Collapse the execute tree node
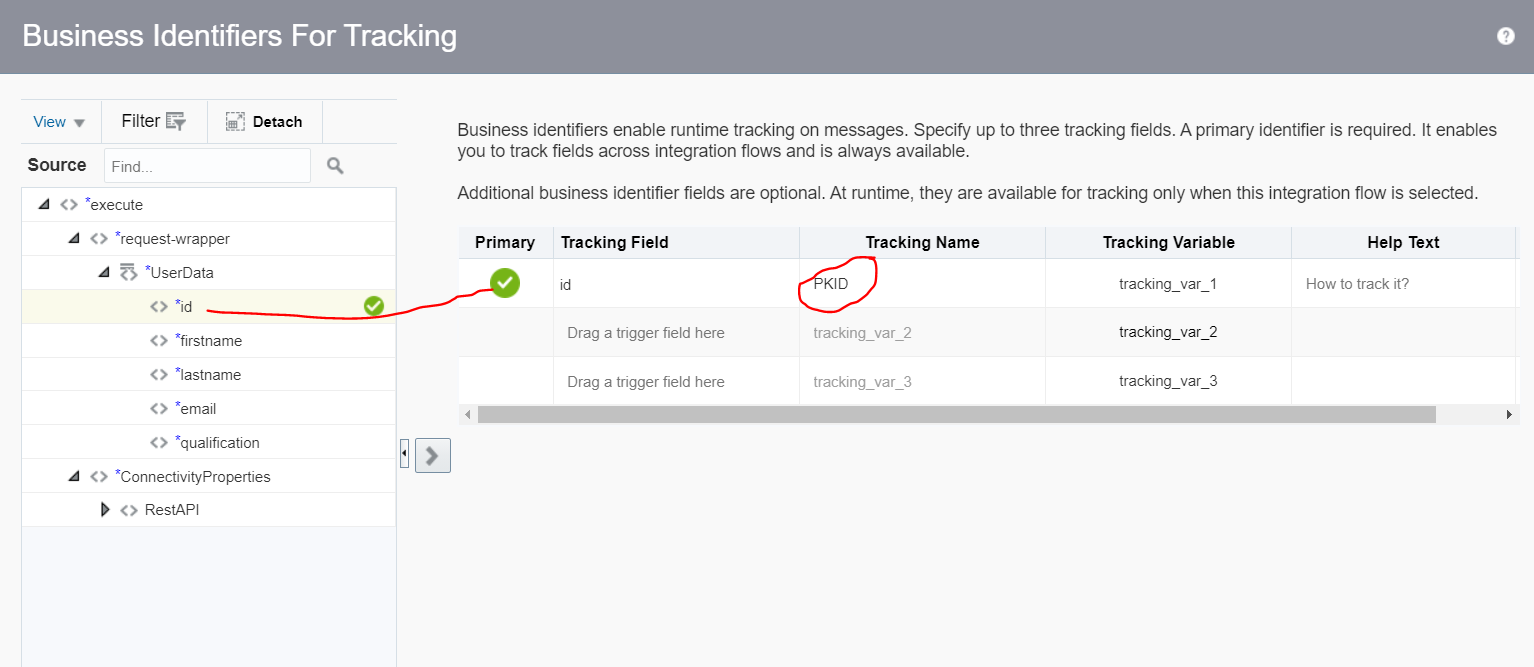This screenshot has width=1534, height=667. [x=42, y=203]
